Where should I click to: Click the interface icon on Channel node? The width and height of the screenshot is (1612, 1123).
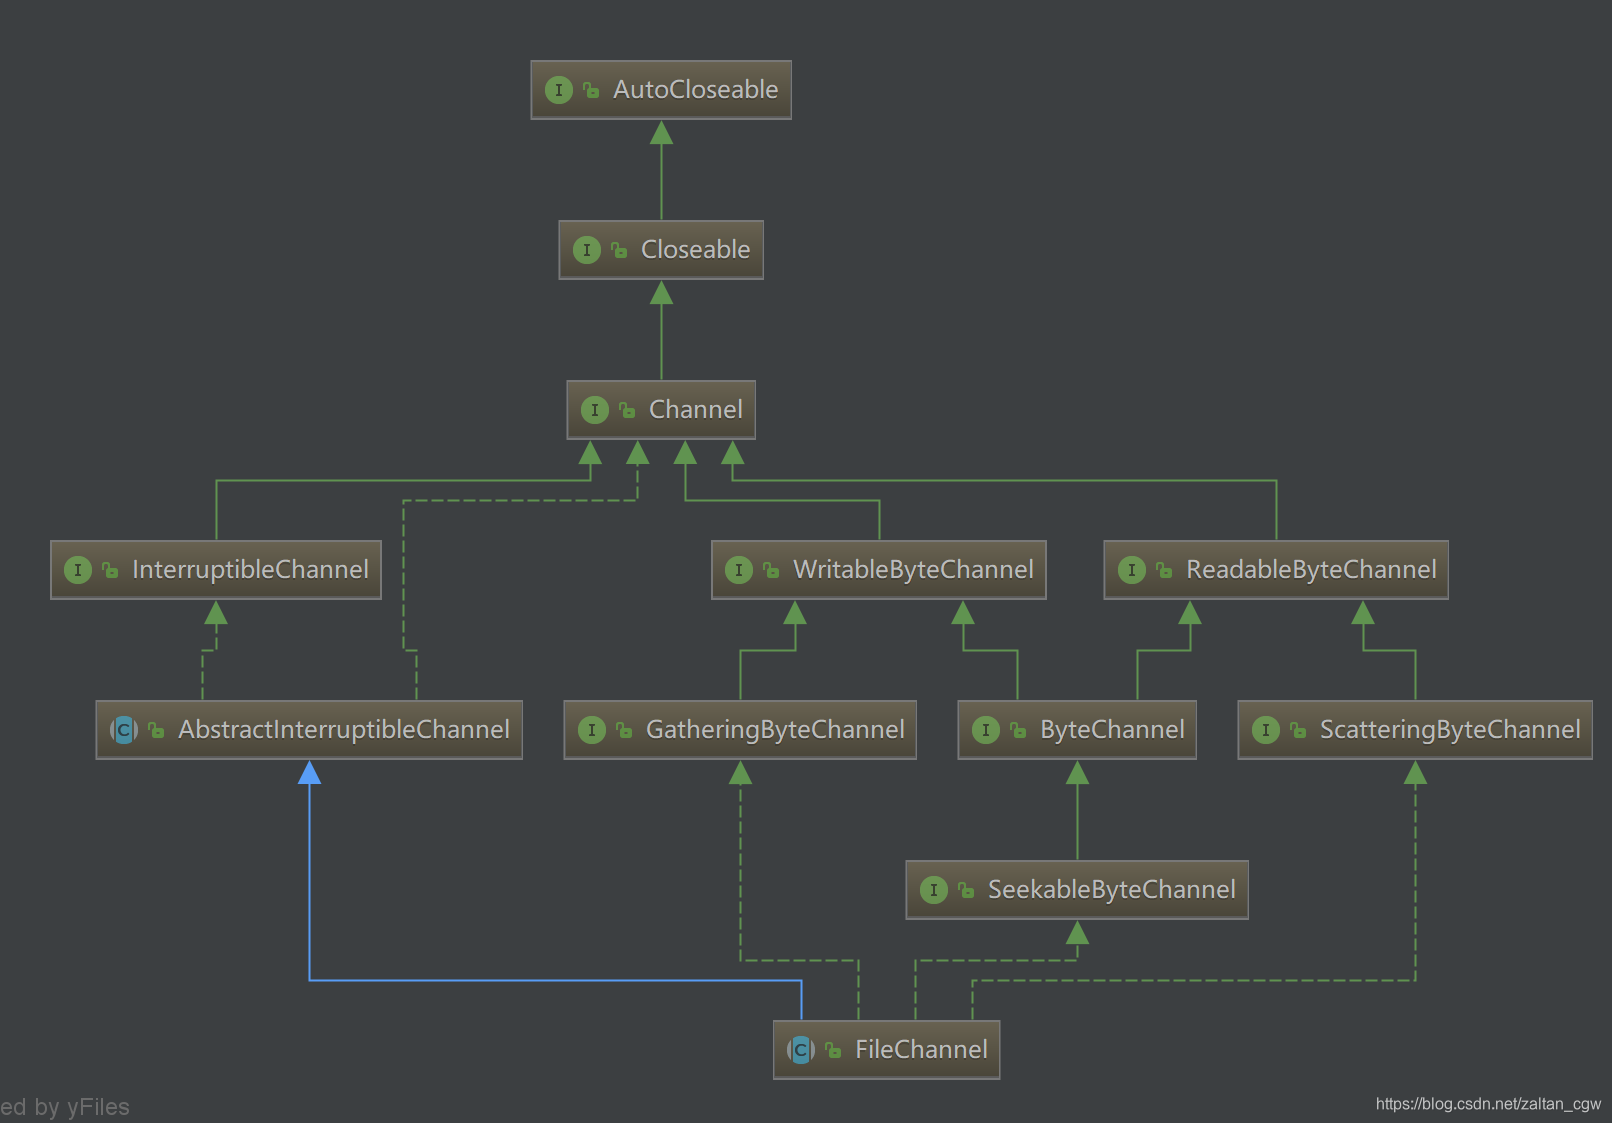click(595, 410)
